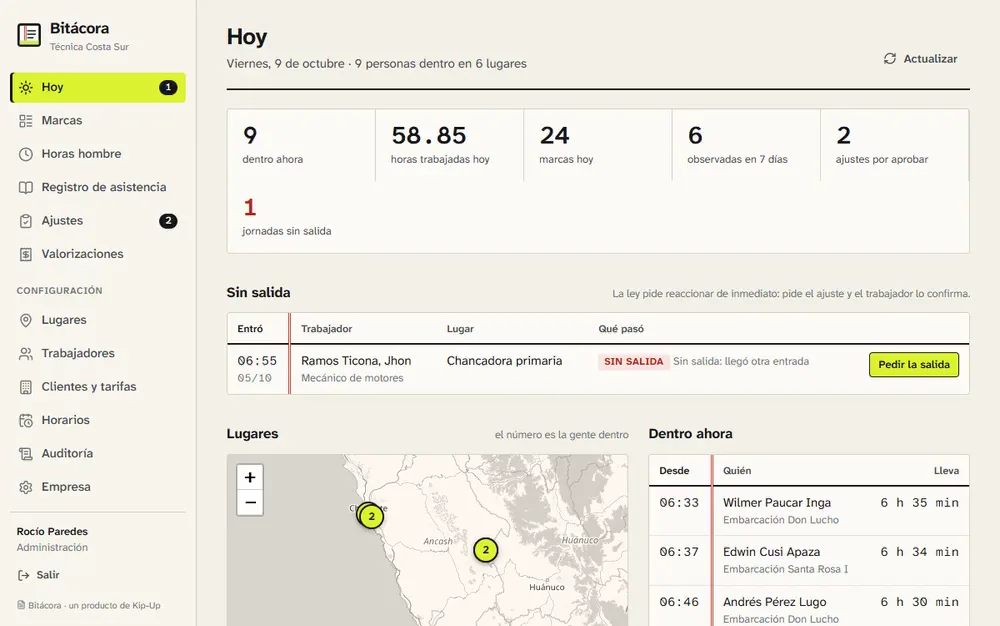Click the calendar-clock icon for Horarios
Viewport: 1000px width, 626px height.
[x=26, y=420]
